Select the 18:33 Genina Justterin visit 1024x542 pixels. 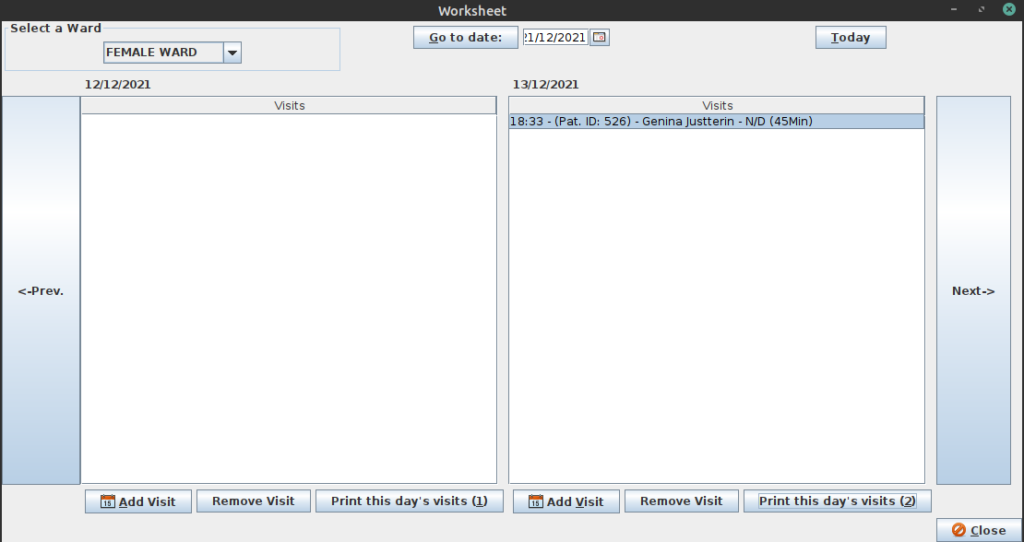pos(716,121)
